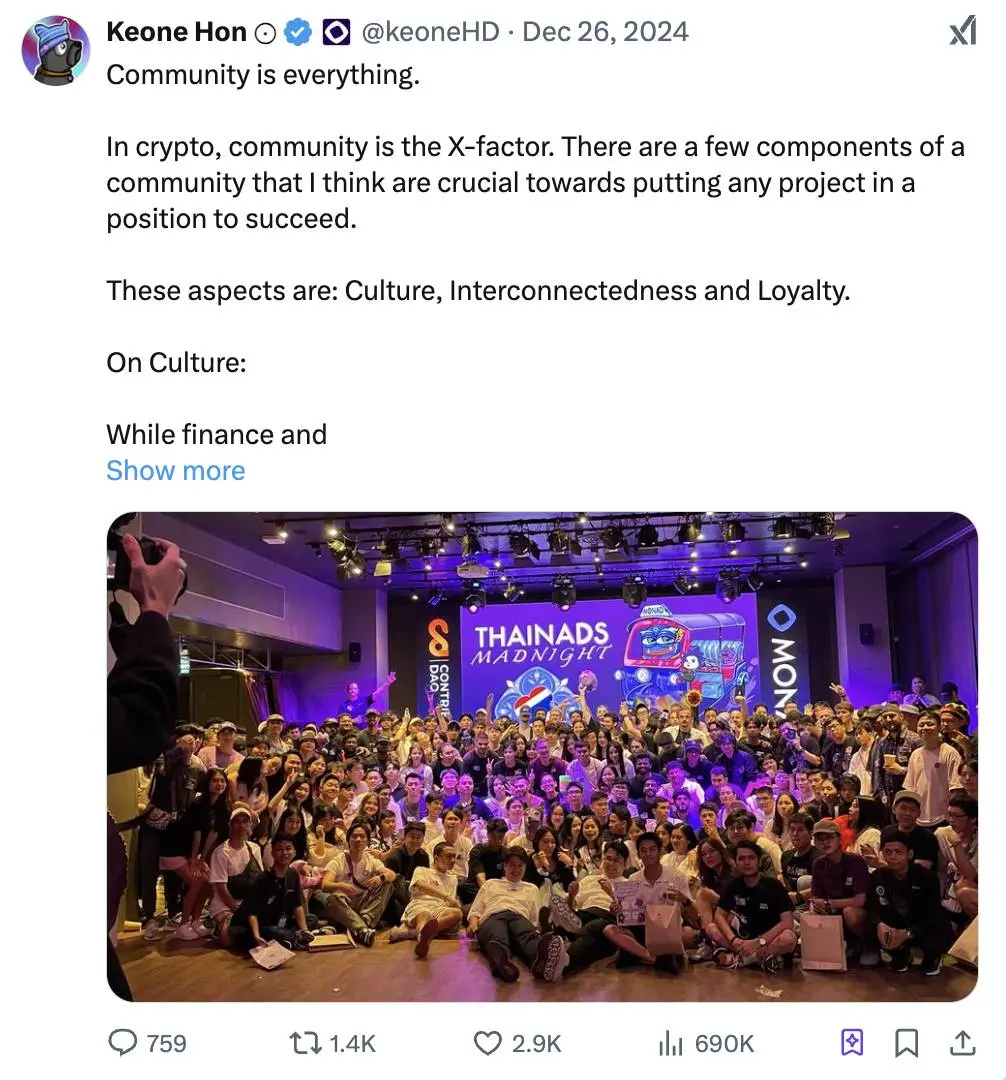1006x1080 pixels.
Task: Click the small circle icon after Keone Hon
Action: tap(265, 33)
